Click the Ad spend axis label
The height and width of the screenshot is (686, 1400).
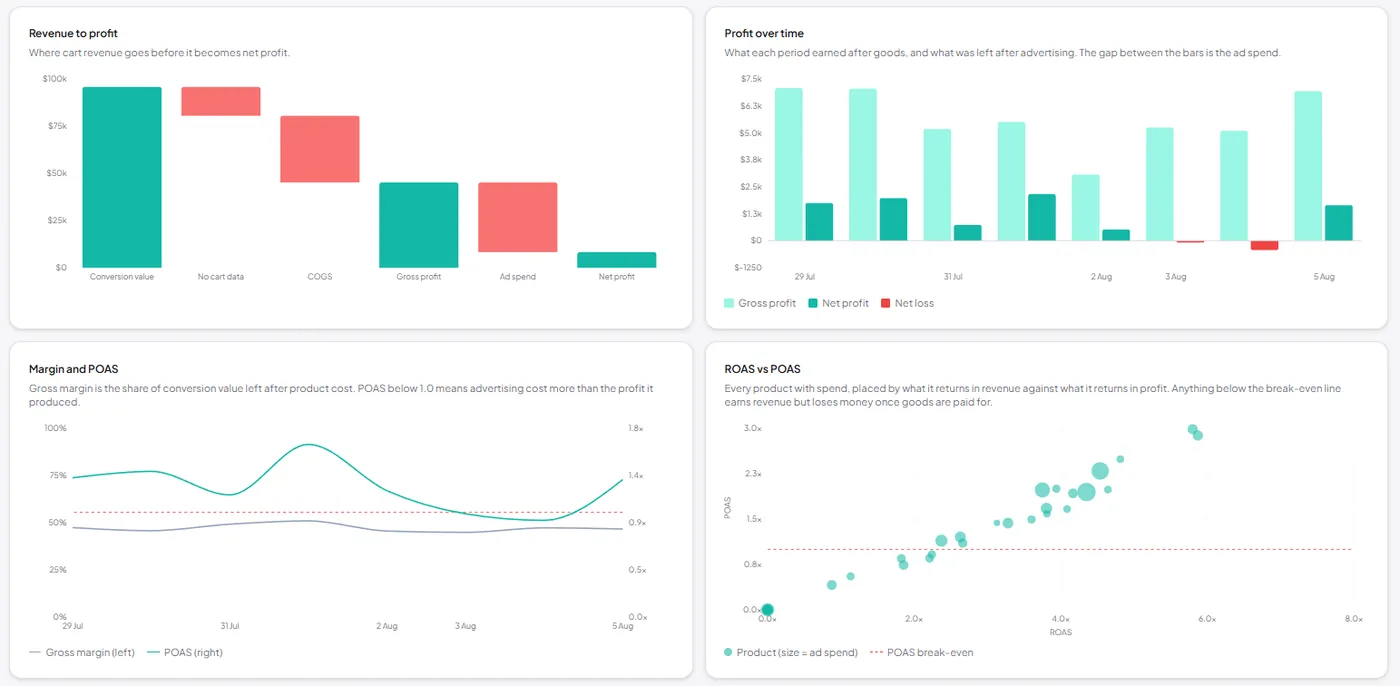518,277
